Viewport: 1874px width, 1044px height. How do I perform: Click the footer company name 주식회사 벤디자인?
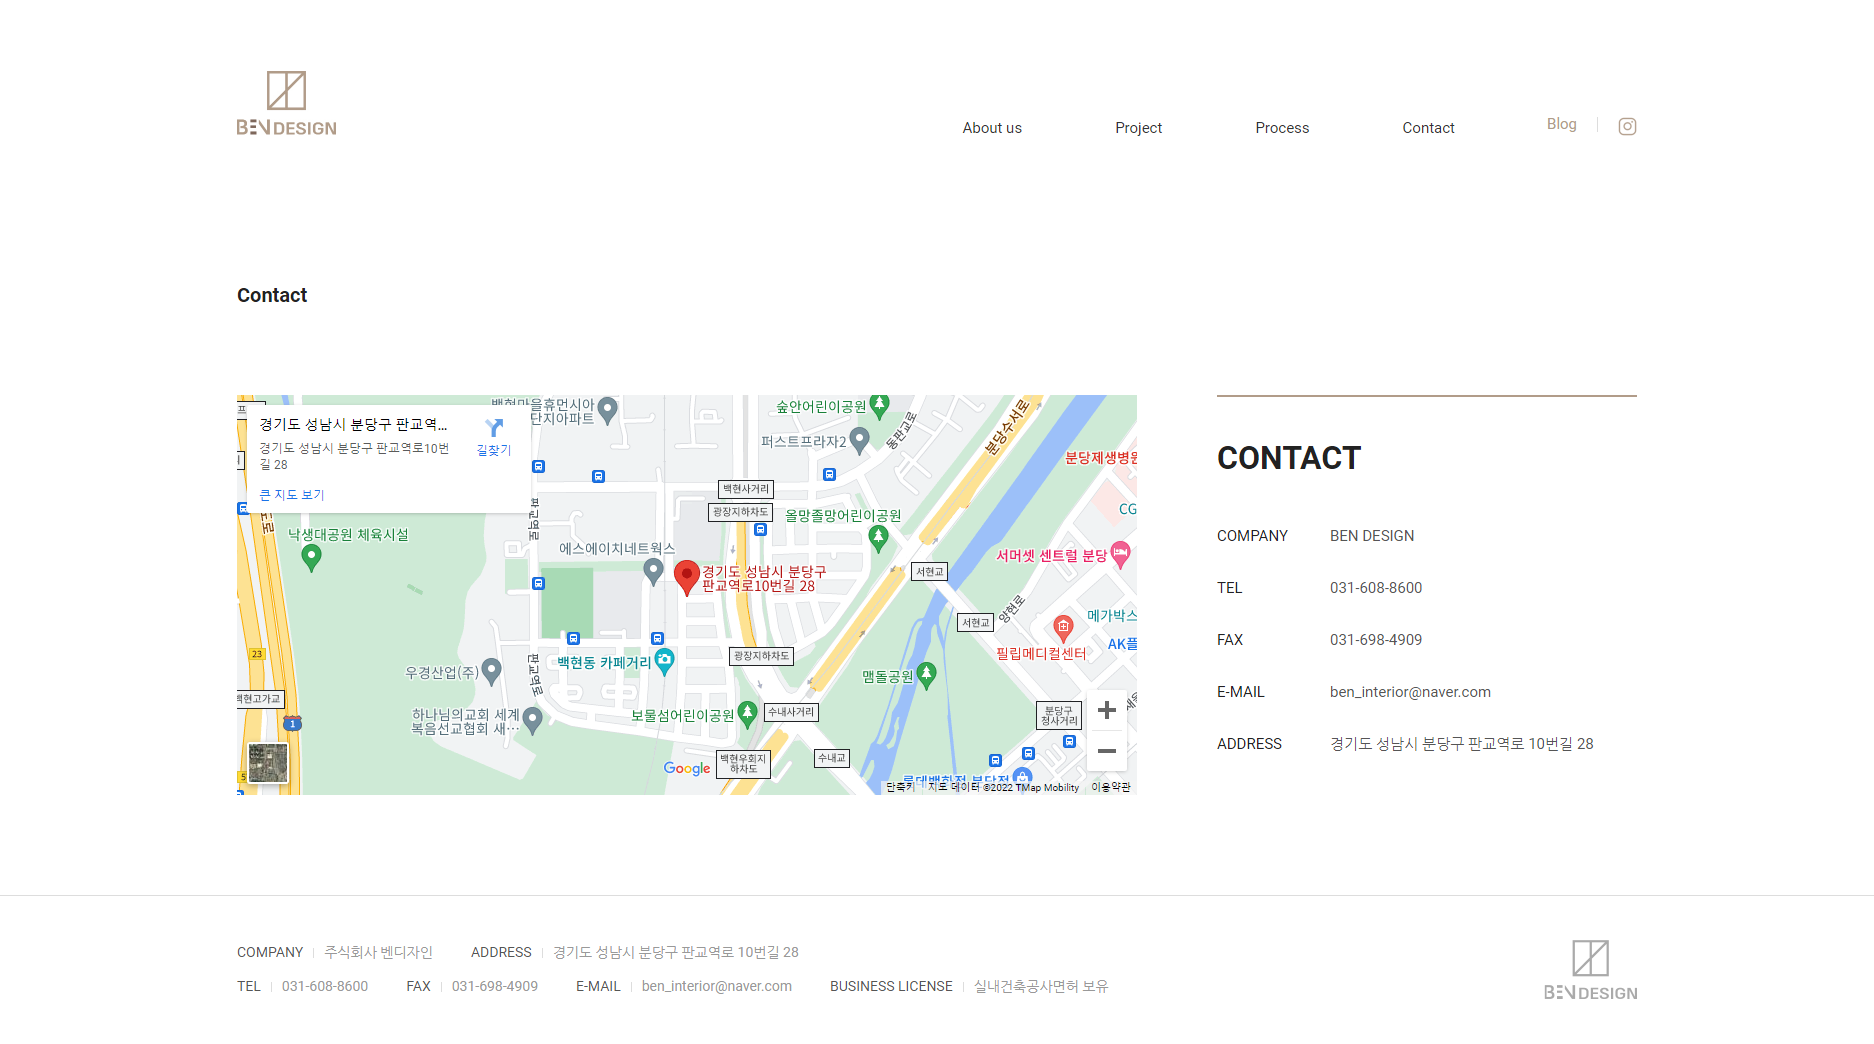coord(378,952)
